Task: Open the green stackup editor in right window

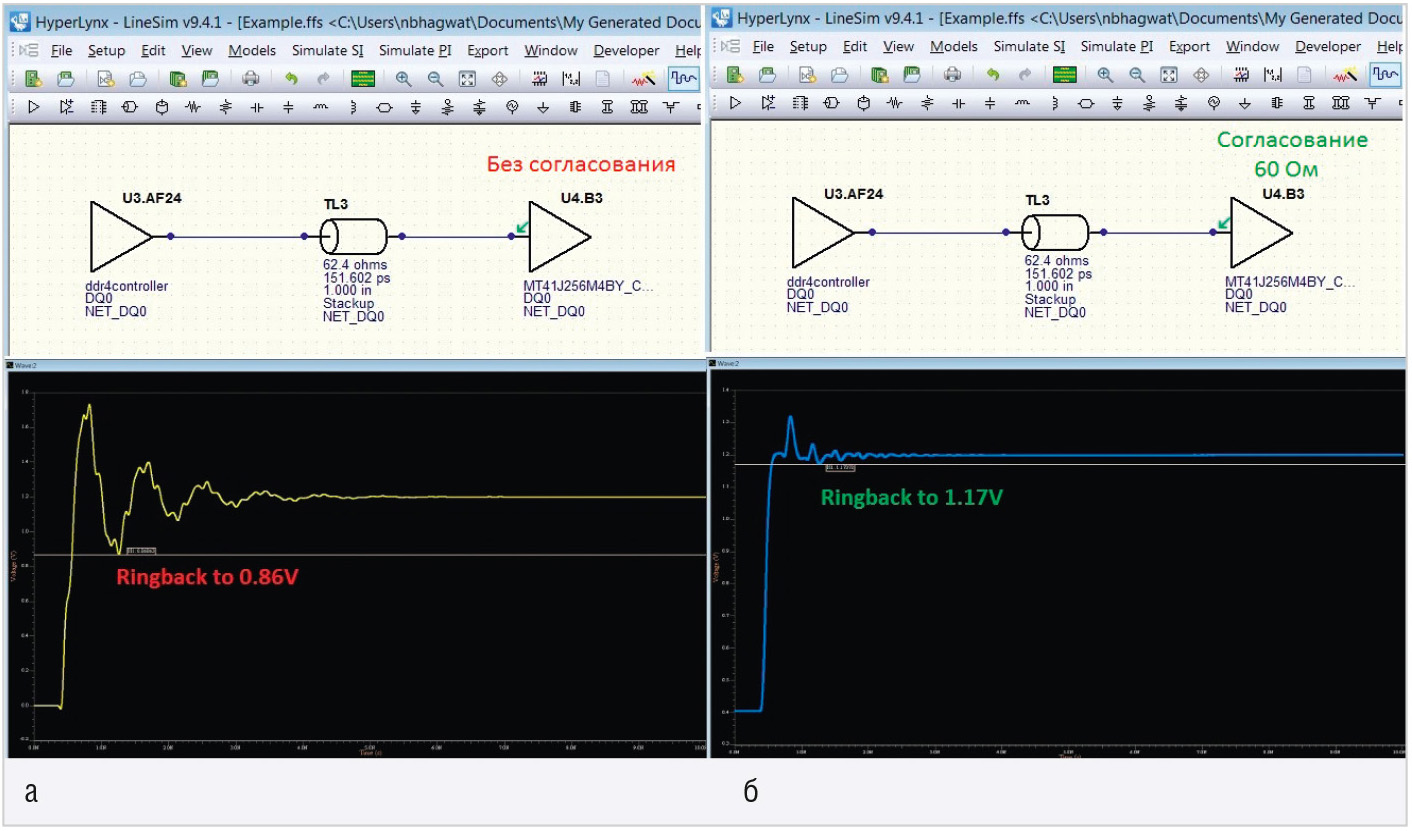Action: pyautogui.click(x=1065, y=74)
